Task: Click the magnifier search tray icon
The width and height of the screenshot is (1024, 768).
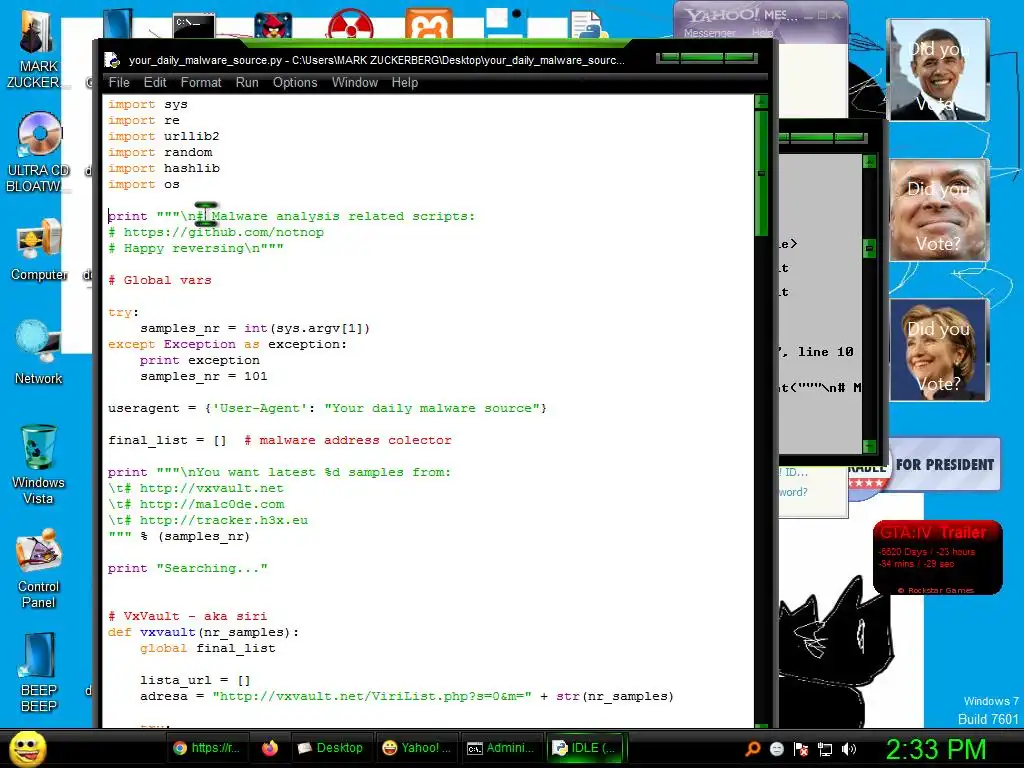Action: click(753, 748)
